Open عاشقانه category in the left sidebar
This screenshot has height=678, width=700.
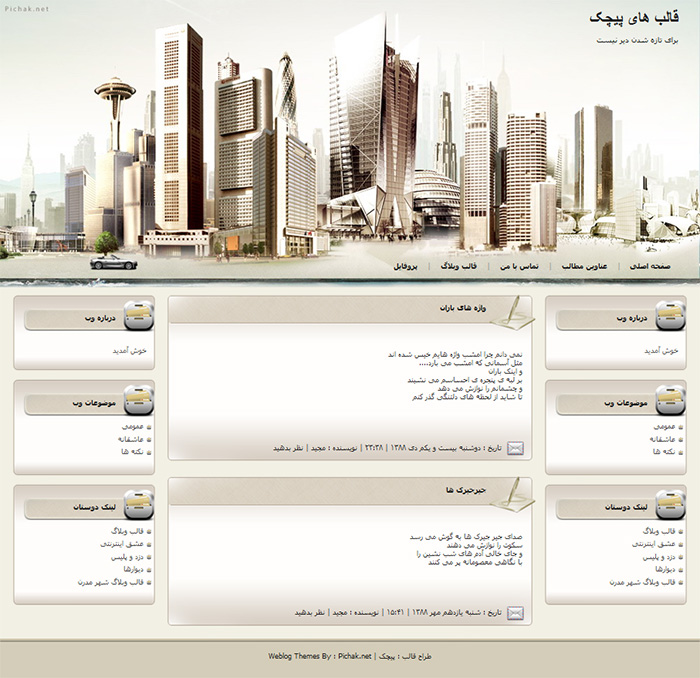click(131, 439)
